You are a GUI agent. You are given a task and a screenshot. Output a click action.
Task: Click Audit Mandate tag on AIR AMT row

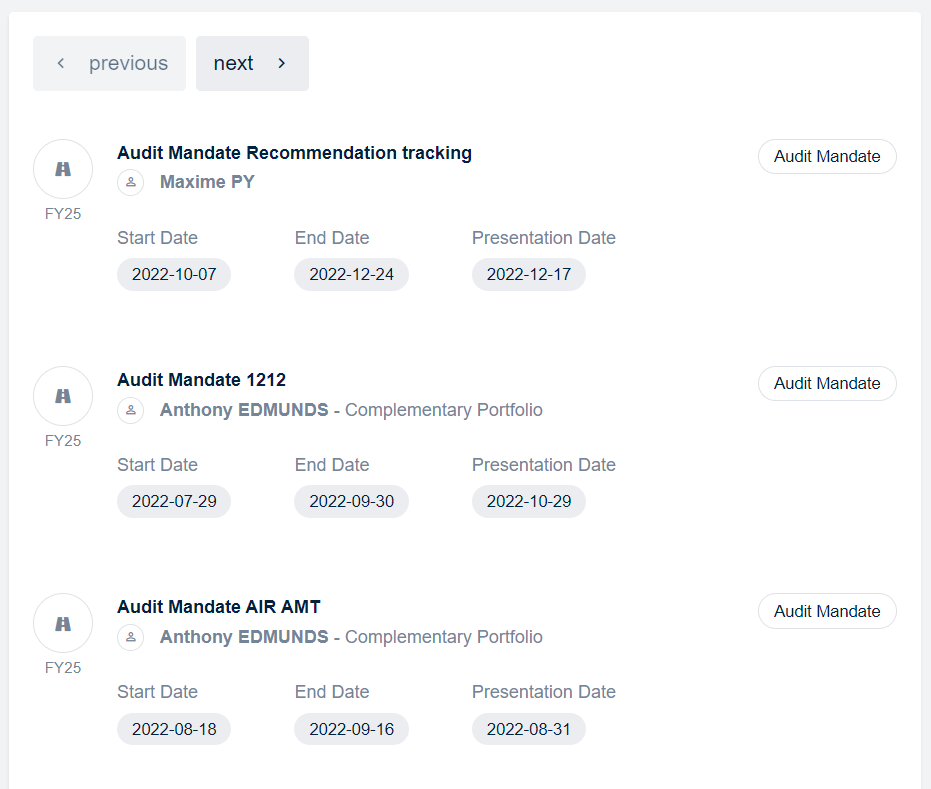(827, 611)
